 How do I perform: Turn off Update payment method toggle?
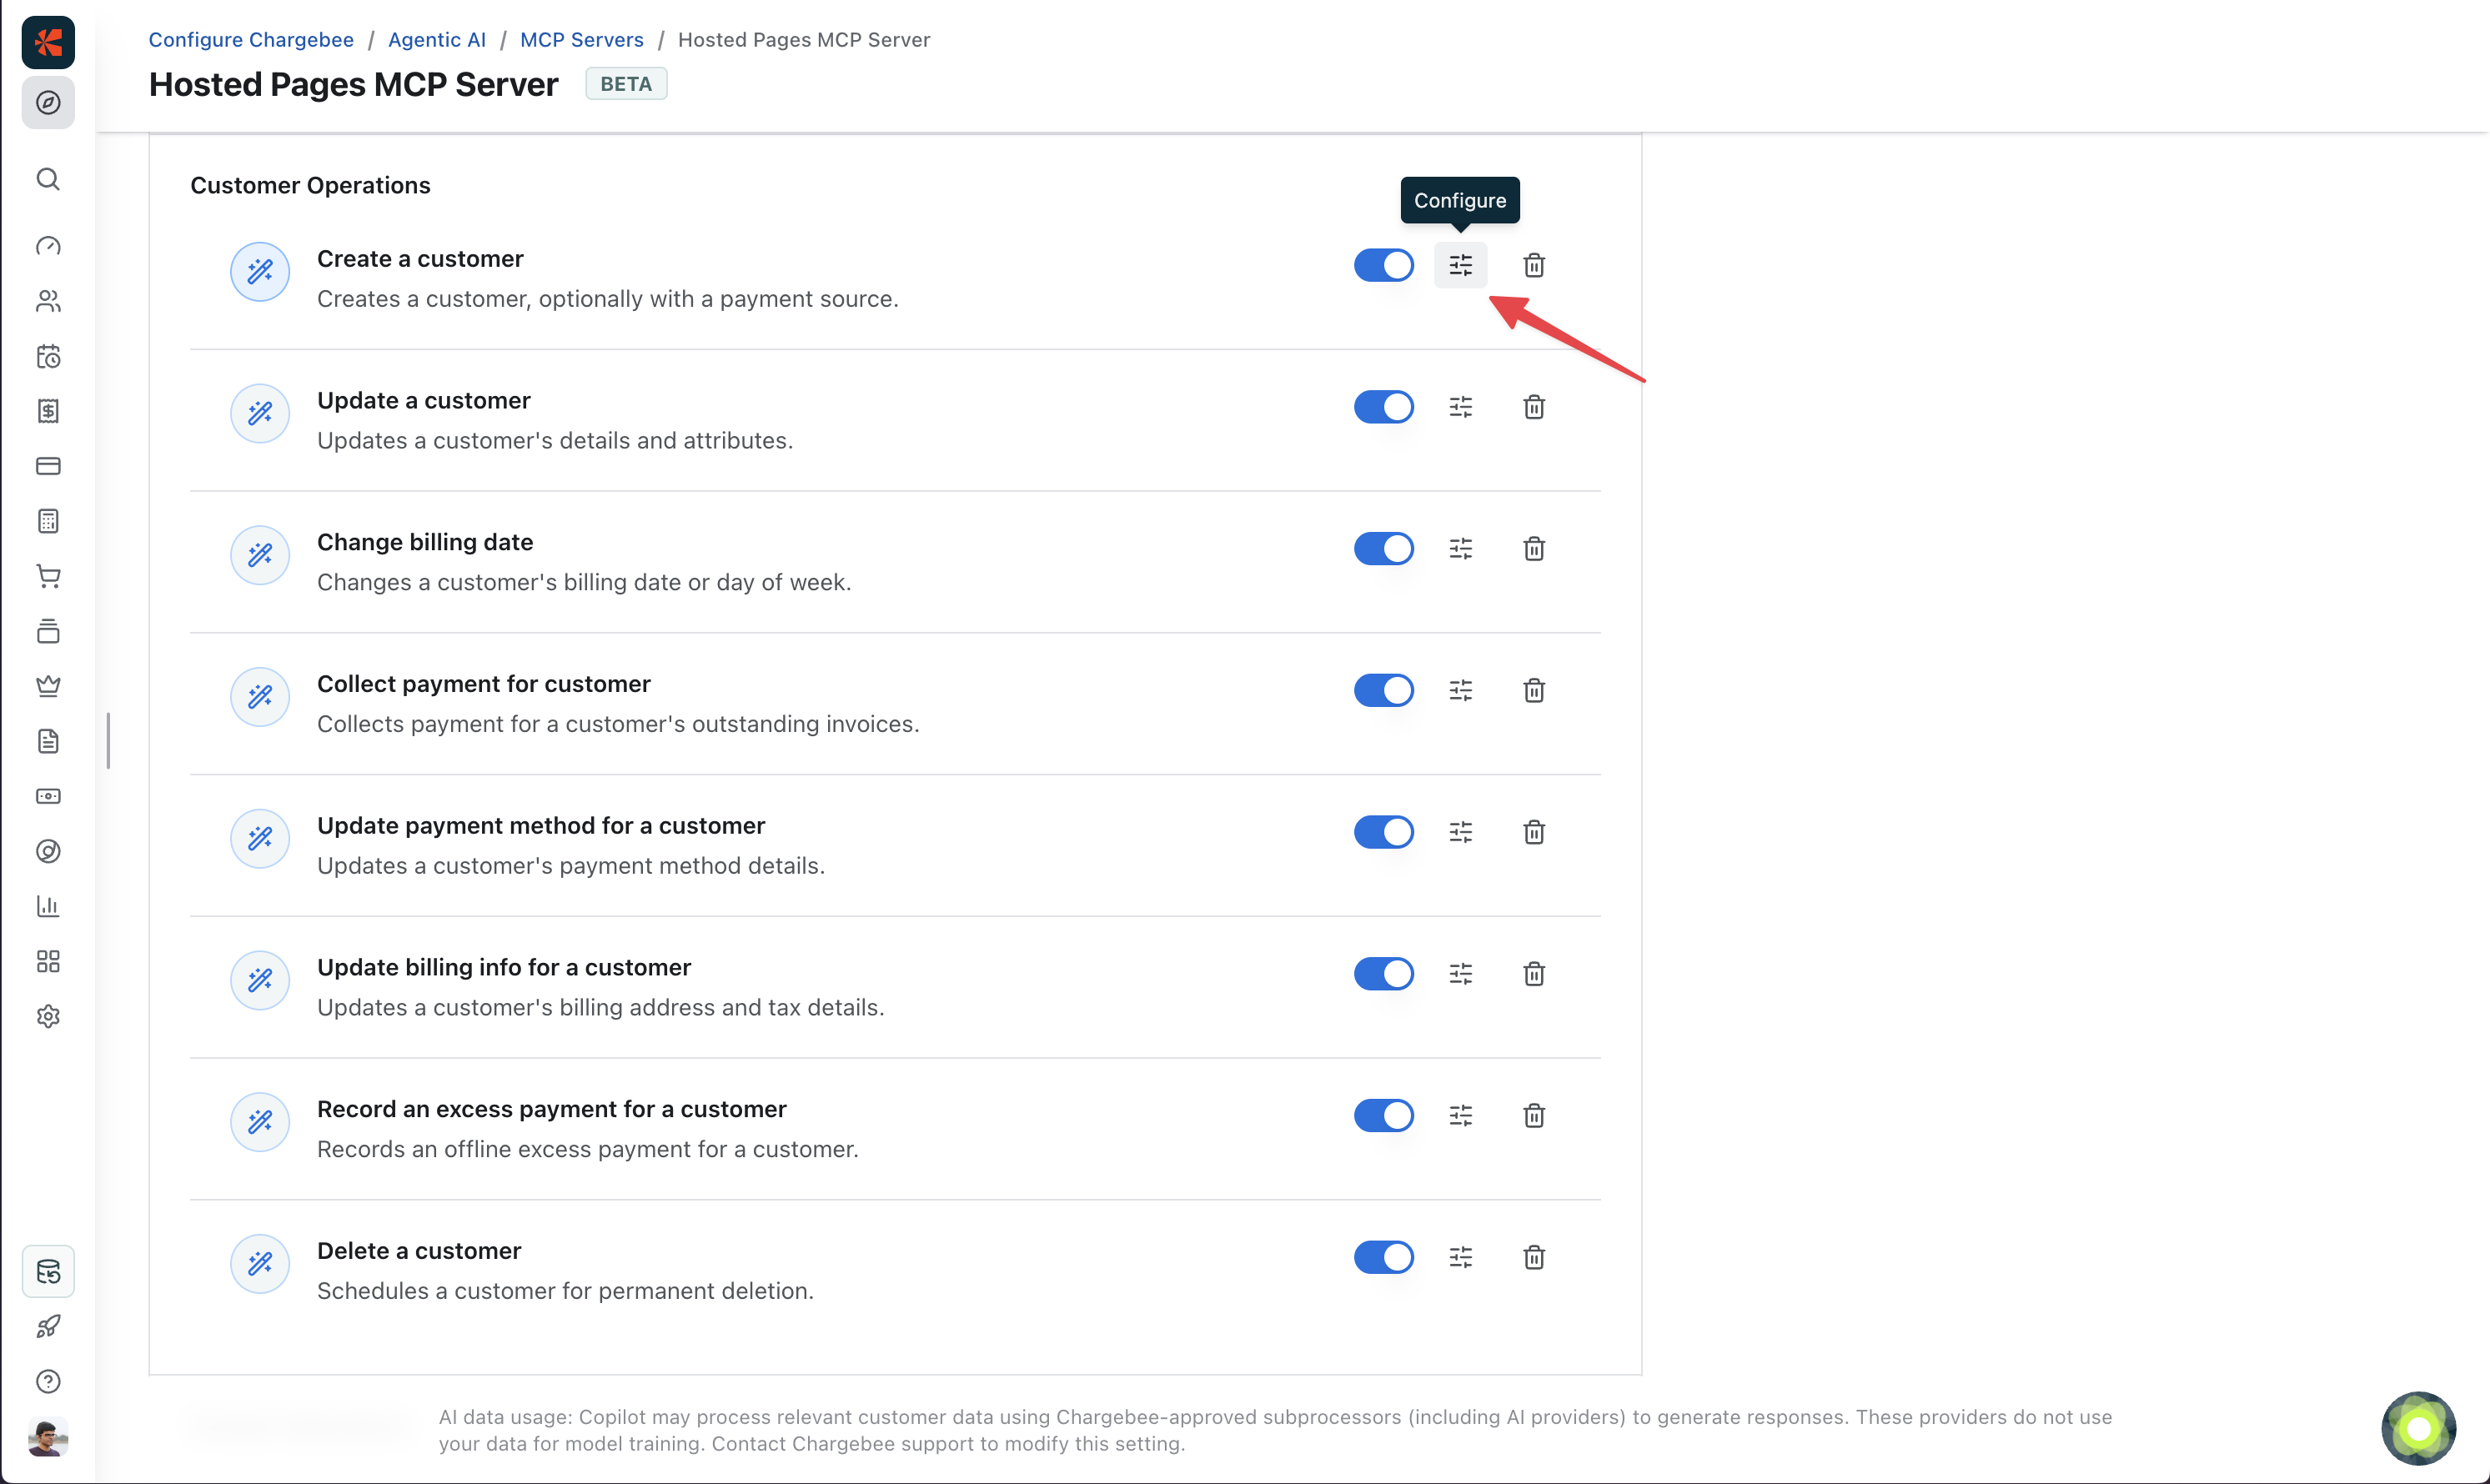tap(1384, 832)
